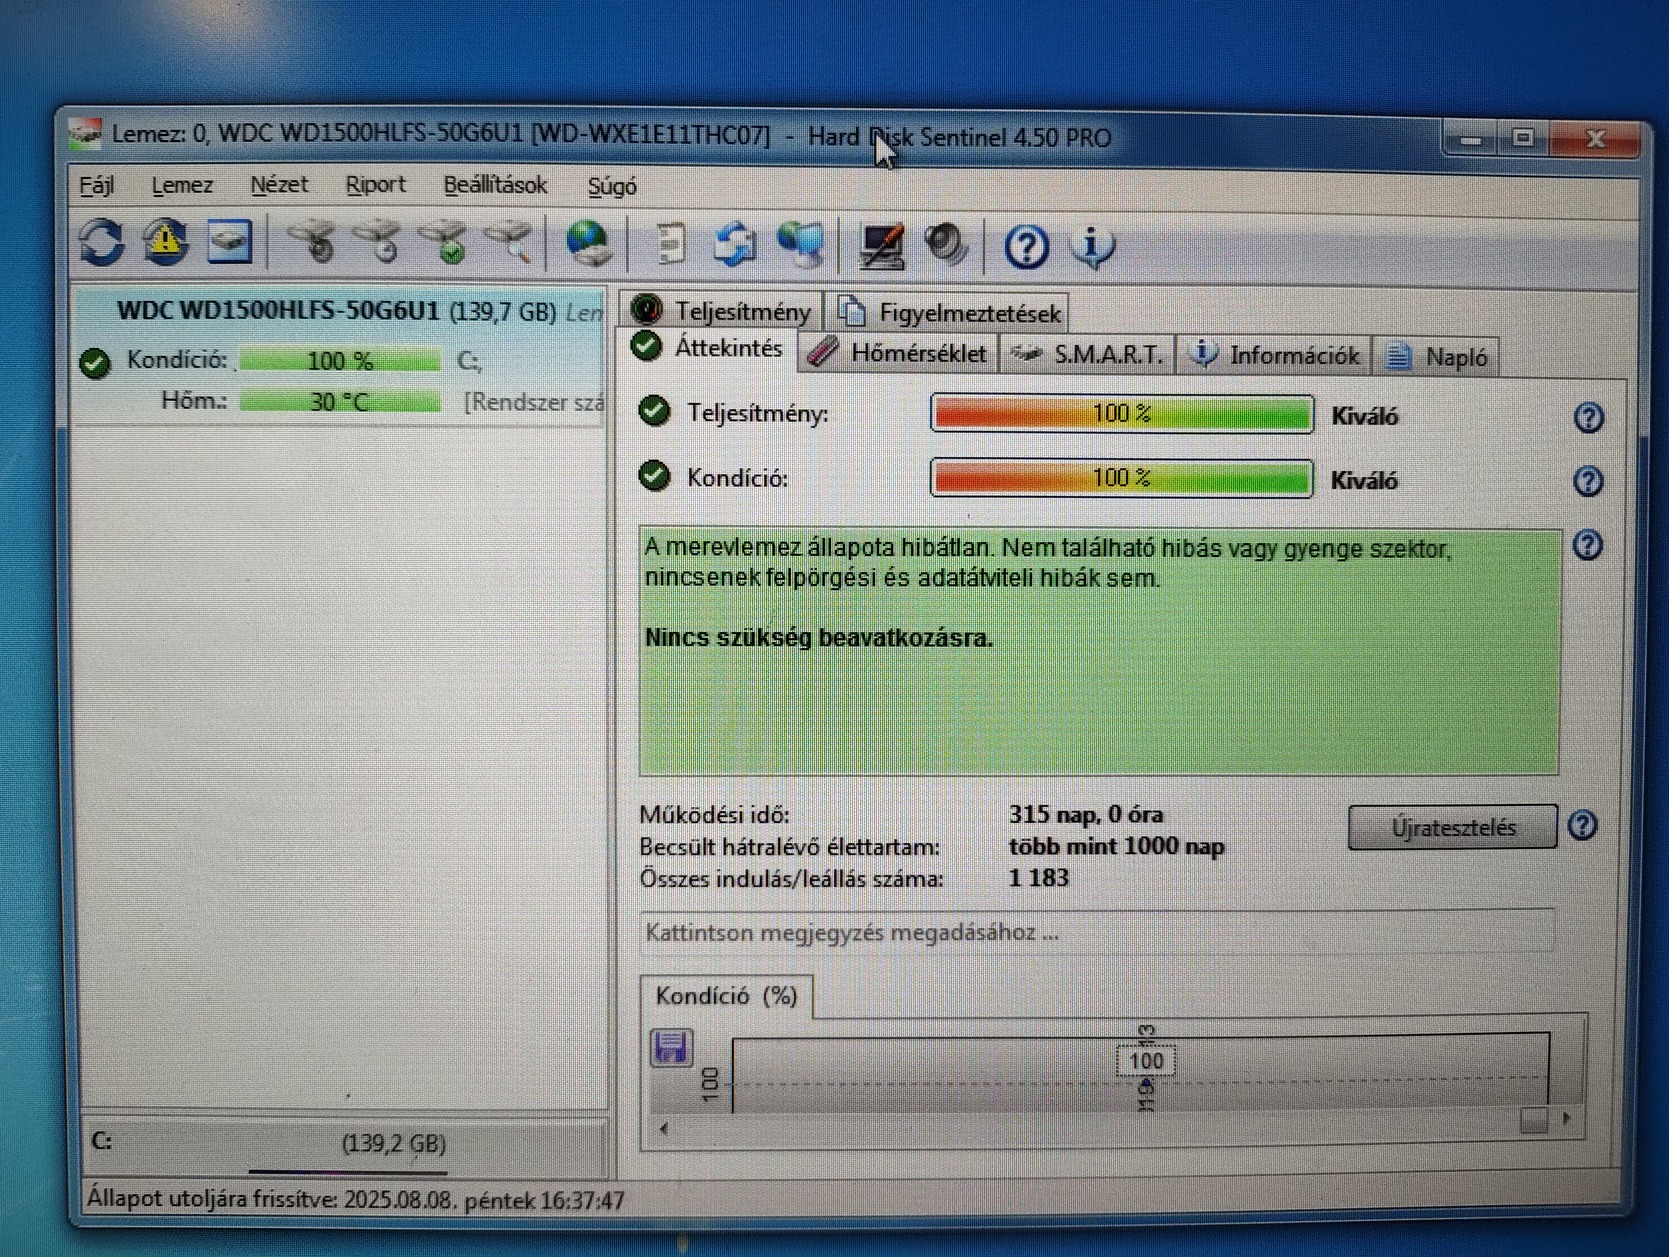Image resolution: width=1669 pixels, height=1257 pixels.
Task: Click the bold text Nincs szükség beavatkozásra.
Action: [x=819, y=638]
